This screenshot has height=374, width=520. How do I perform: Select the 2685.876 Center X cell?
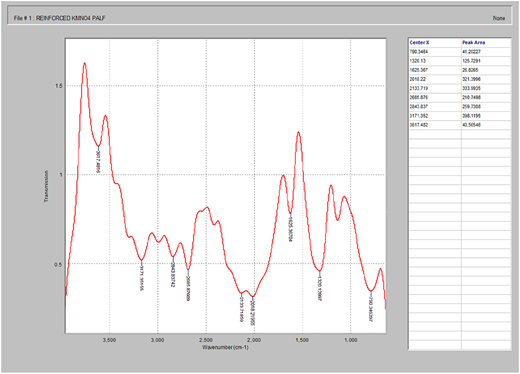click(x=435, y=98)
